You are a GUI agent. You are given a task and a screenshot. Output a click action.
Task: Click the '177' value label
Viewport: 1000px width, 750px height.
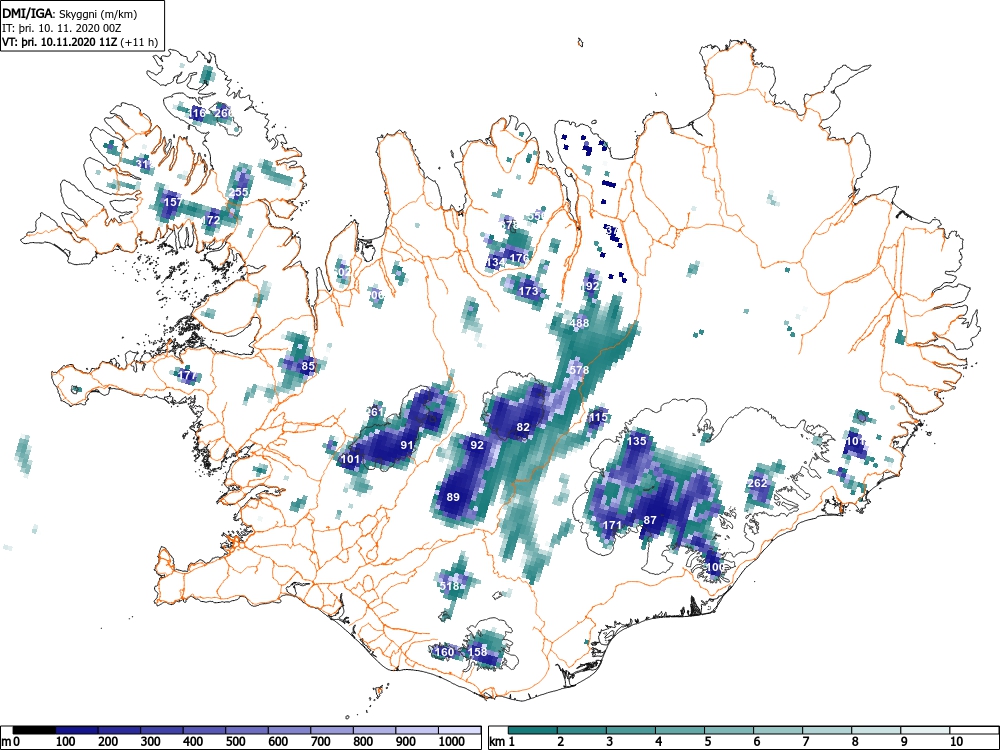[x=188, y=376]
